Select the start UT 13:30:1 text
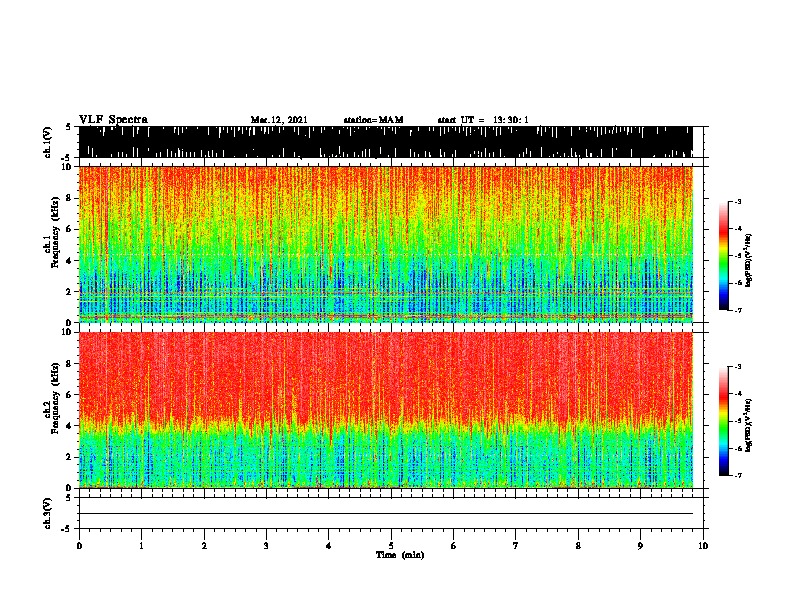Image resolution: width=792 pixels, height=612 pixels. tap(483, 120)
